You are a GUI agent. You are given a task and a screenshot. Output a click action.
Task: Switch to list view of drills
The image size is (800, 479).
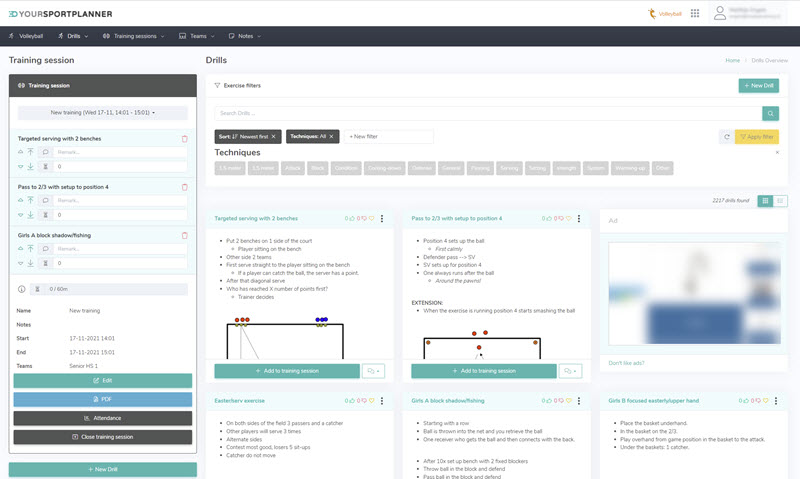coord(780,201)
